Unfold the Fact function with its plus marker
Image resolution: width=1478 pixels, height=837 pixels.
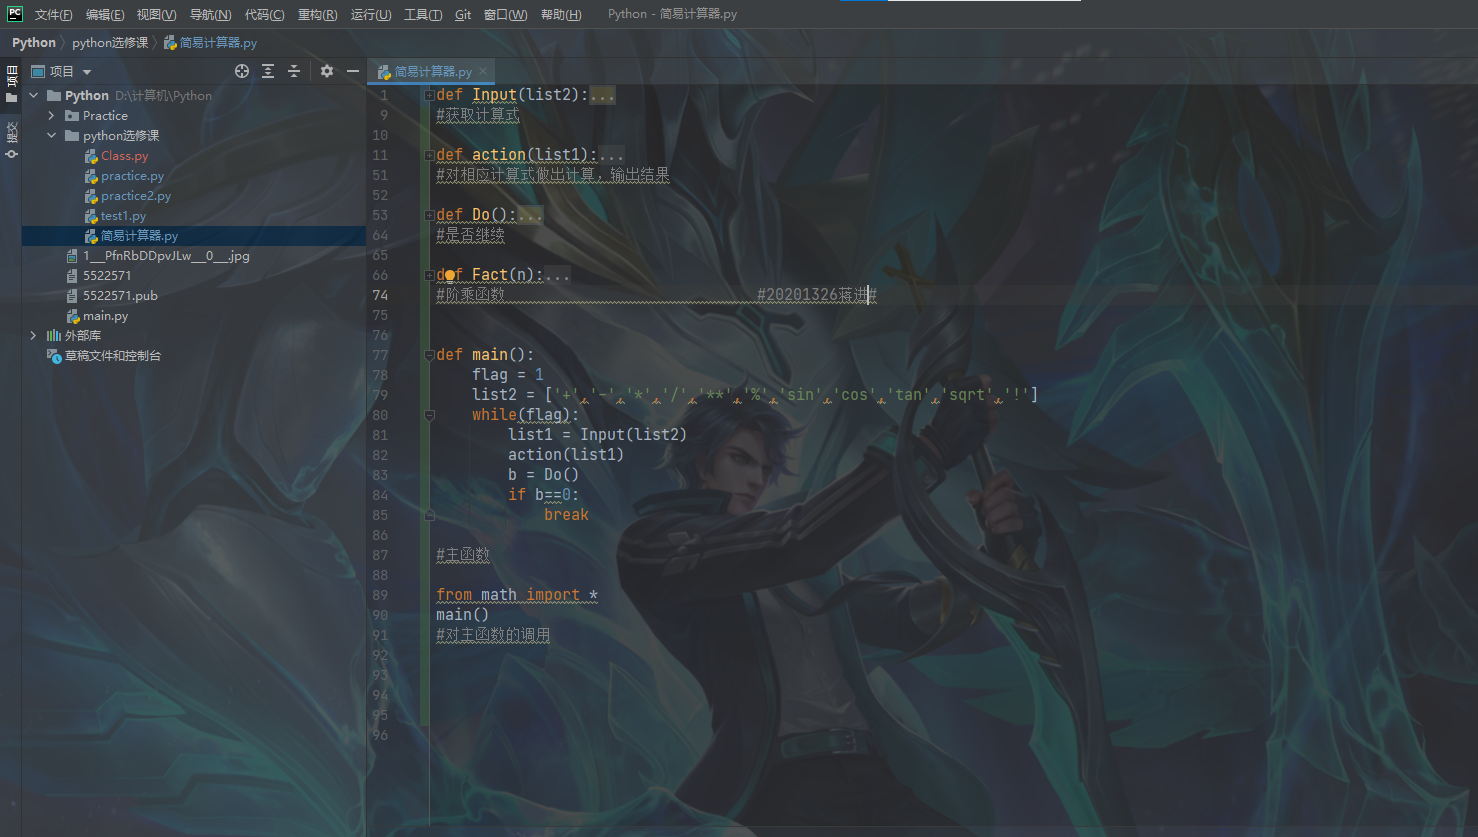(429, 275)
